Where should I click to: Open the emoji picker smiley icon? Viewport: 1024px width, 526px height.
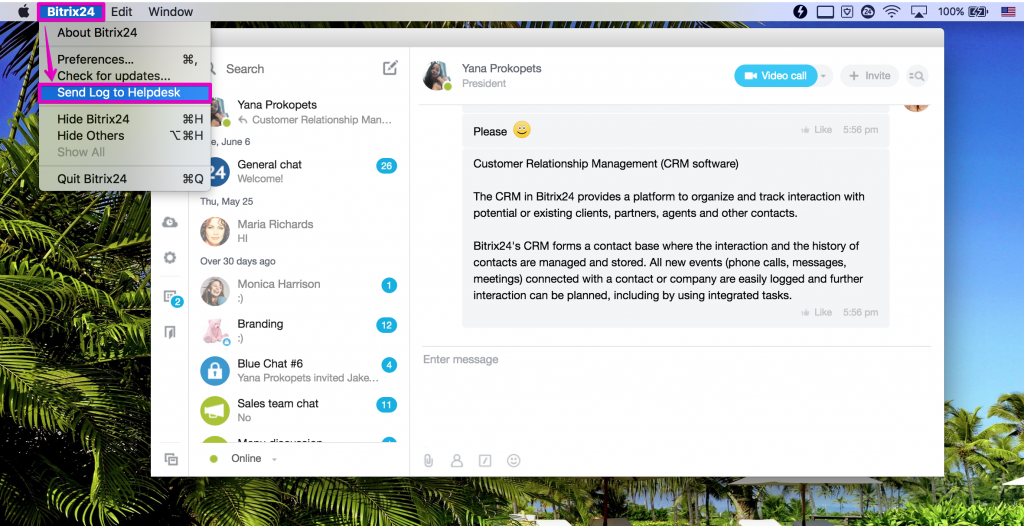click(x=514, y=460)
